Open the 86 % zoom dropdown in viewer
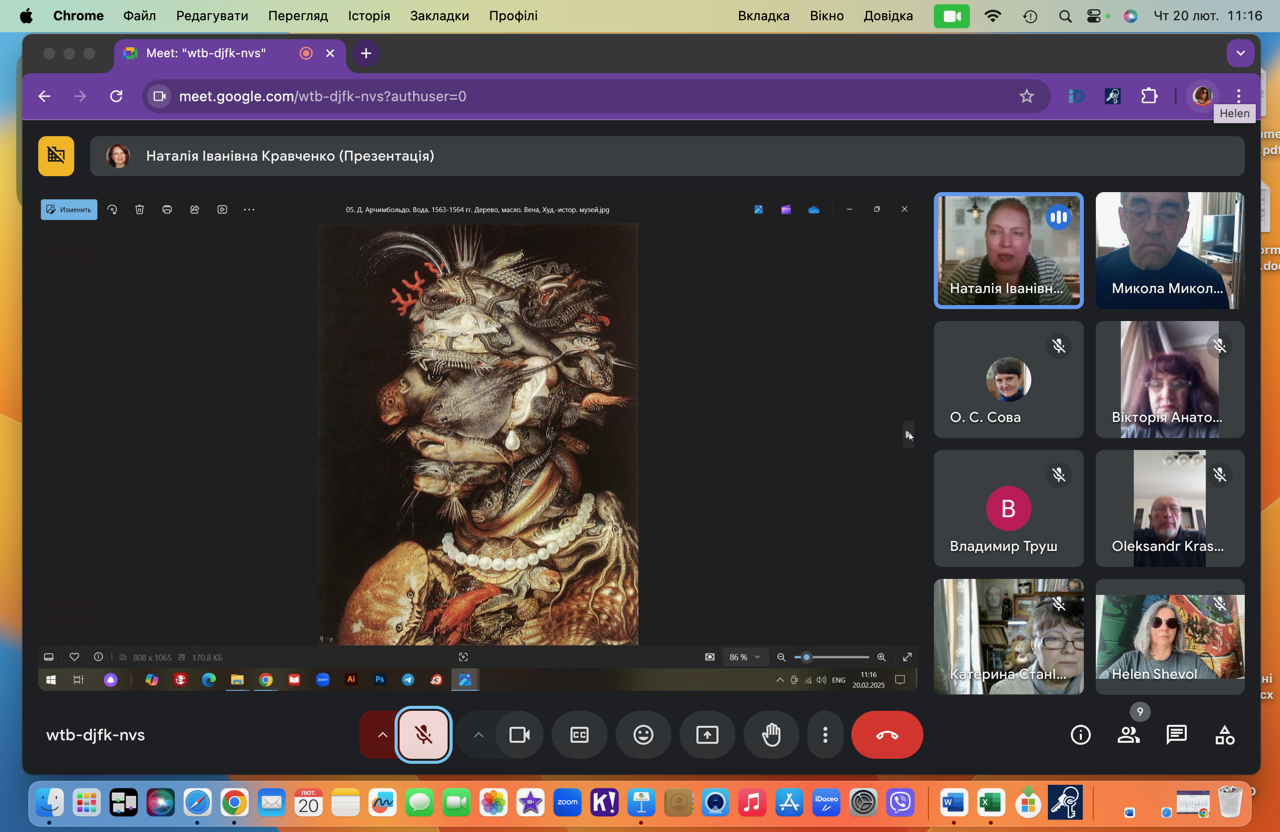 tap(745, 657)
